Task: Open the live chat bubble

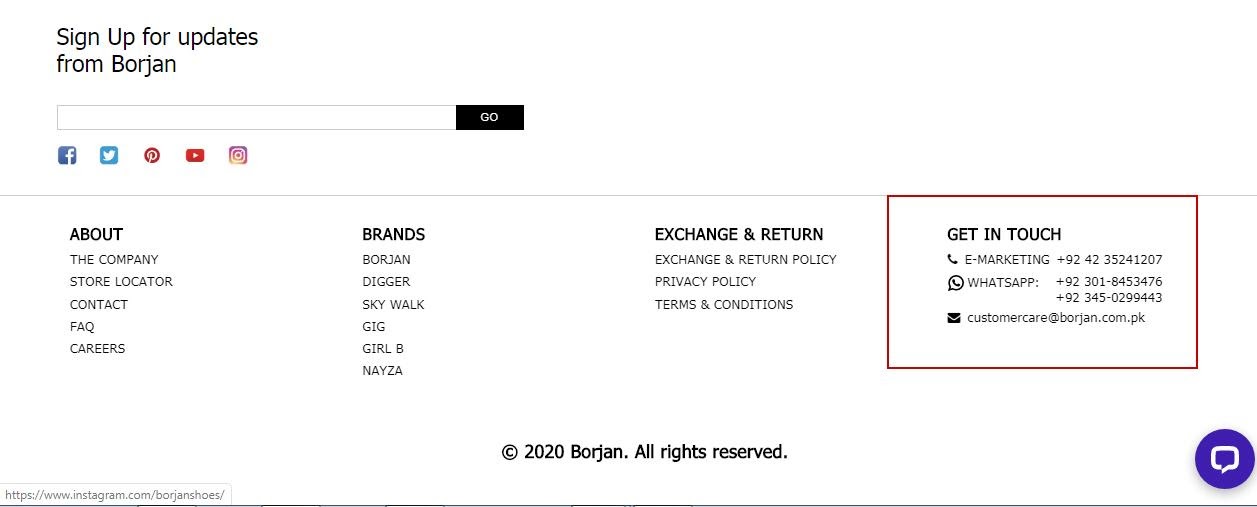Action: tap(1224, 459)
